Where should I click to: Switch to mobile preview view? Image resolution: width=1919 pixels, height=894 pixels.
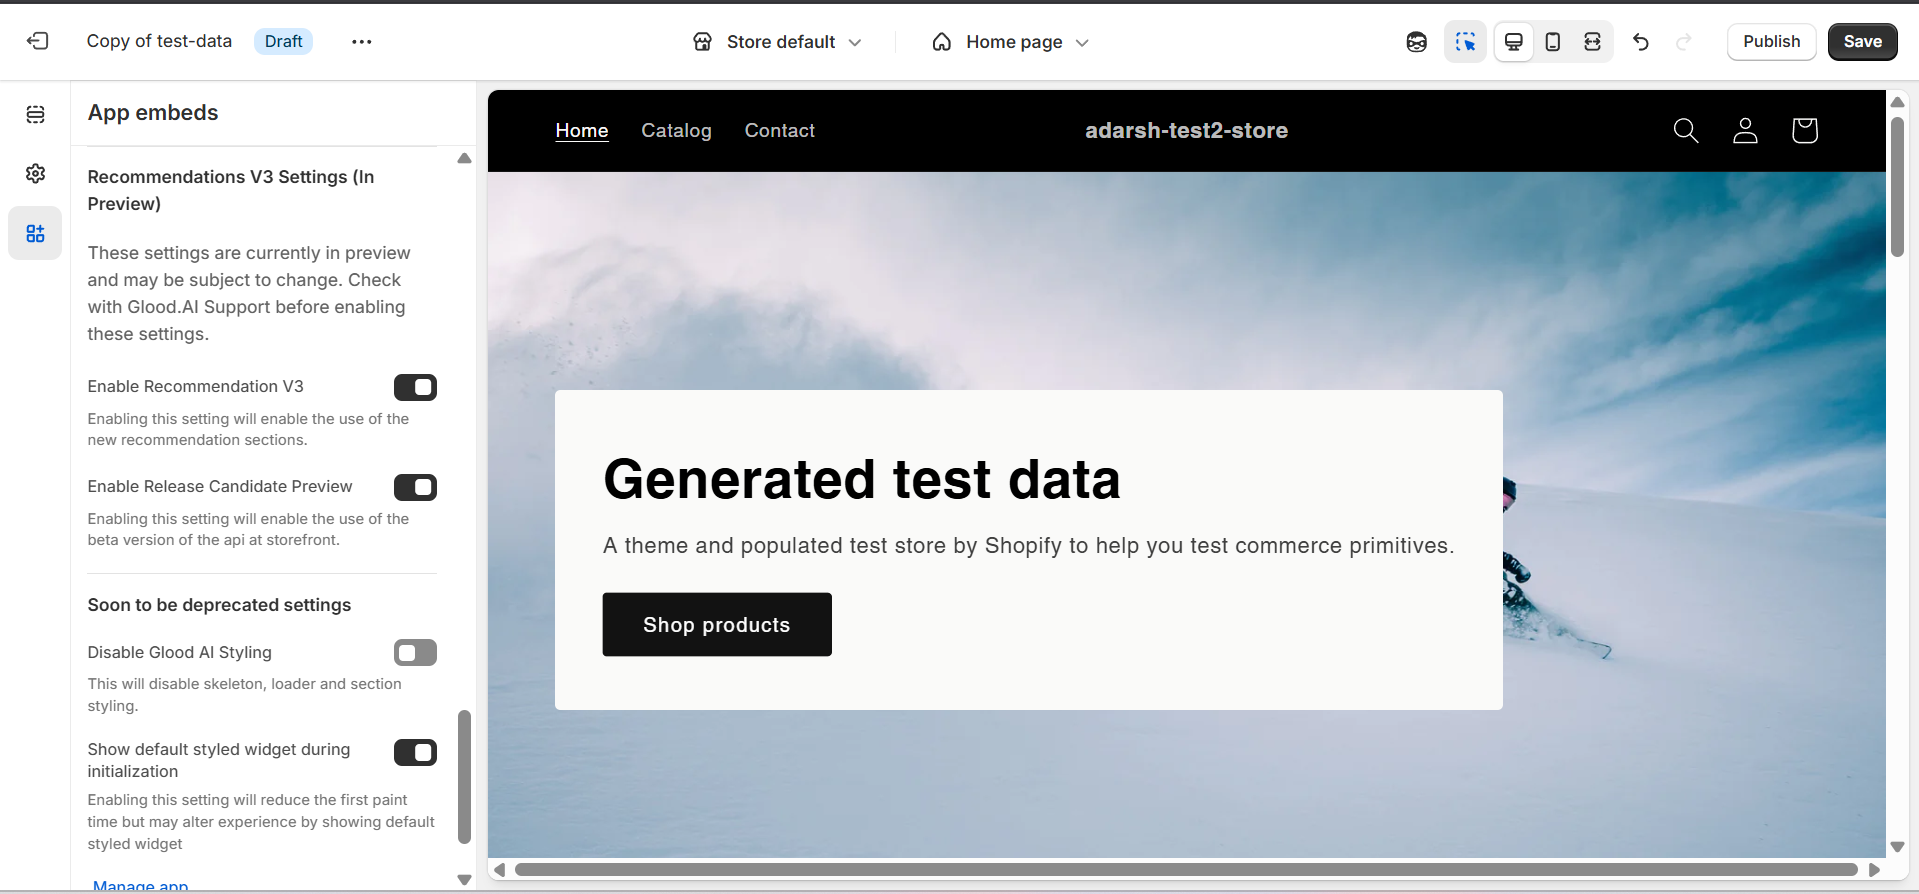pyautogui.click(x=1553, y=41)
